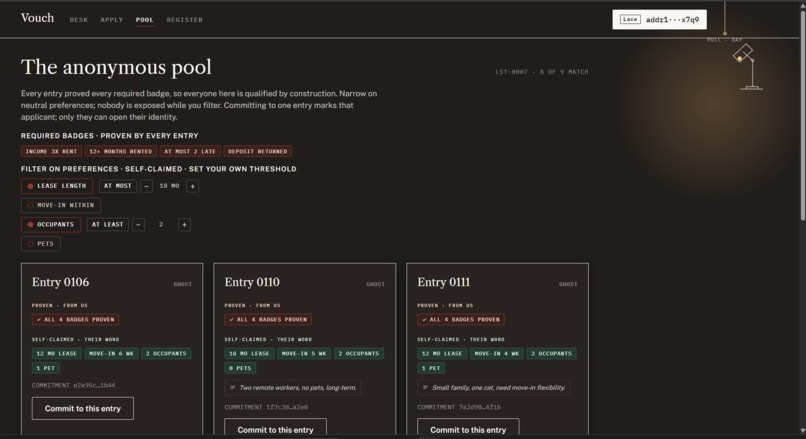The image size is (806, 439).
Task: Open the Apply tab
Action: pyautogui.click(x=112, y=20)
